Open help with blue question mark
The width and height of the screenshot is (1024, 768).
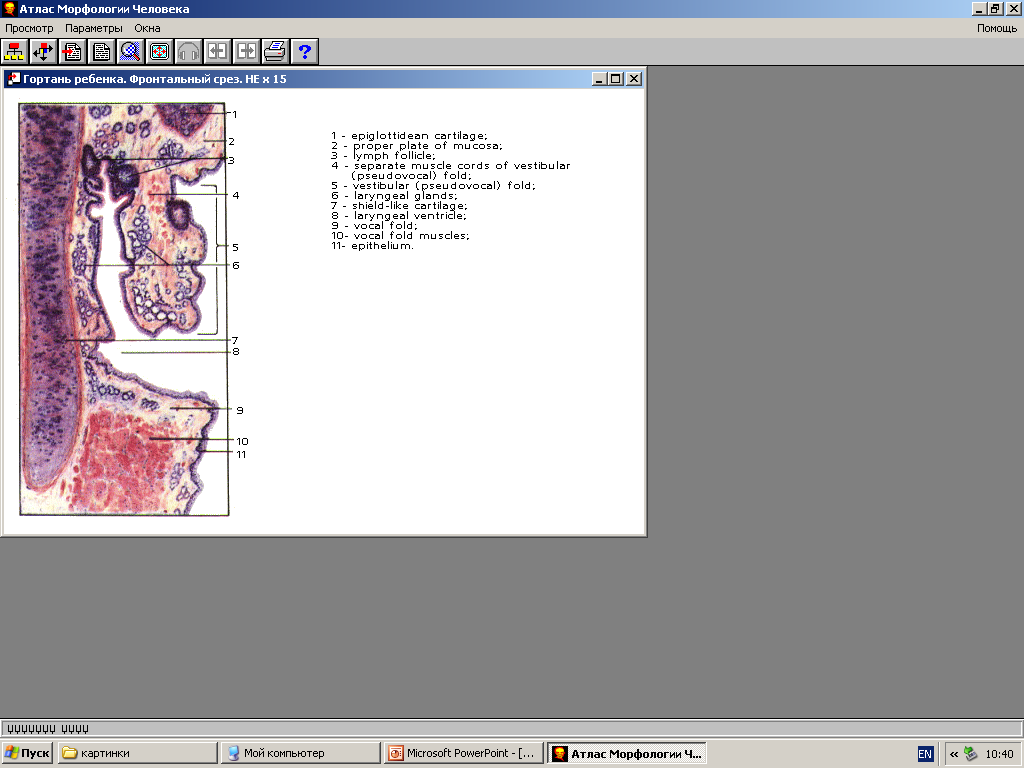click(304, 52)
